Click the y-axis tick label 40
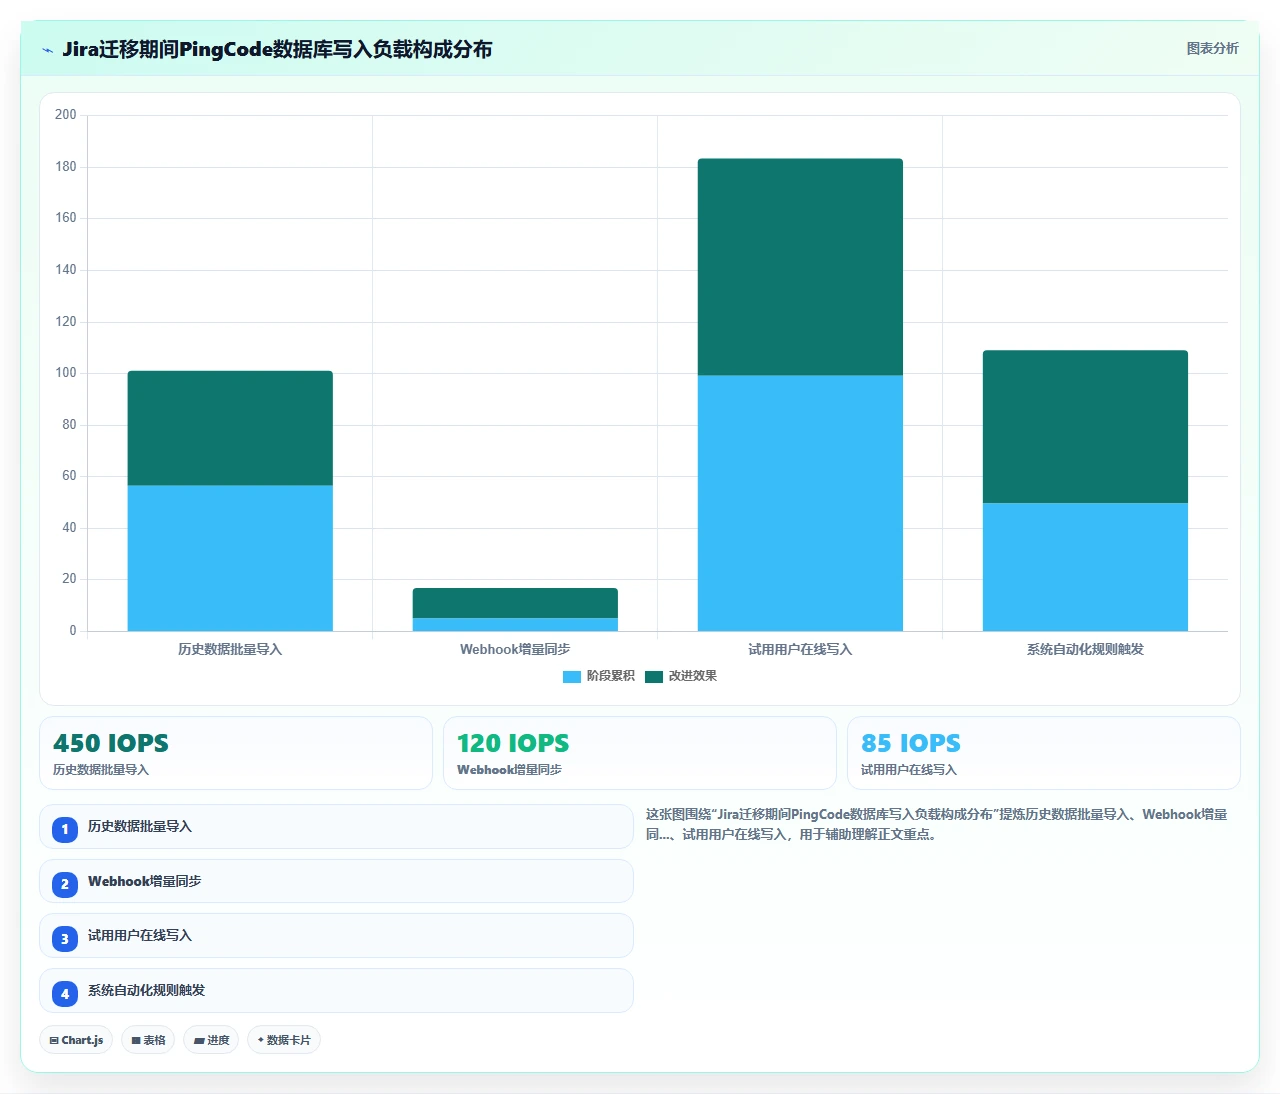 tap(69, 528)
